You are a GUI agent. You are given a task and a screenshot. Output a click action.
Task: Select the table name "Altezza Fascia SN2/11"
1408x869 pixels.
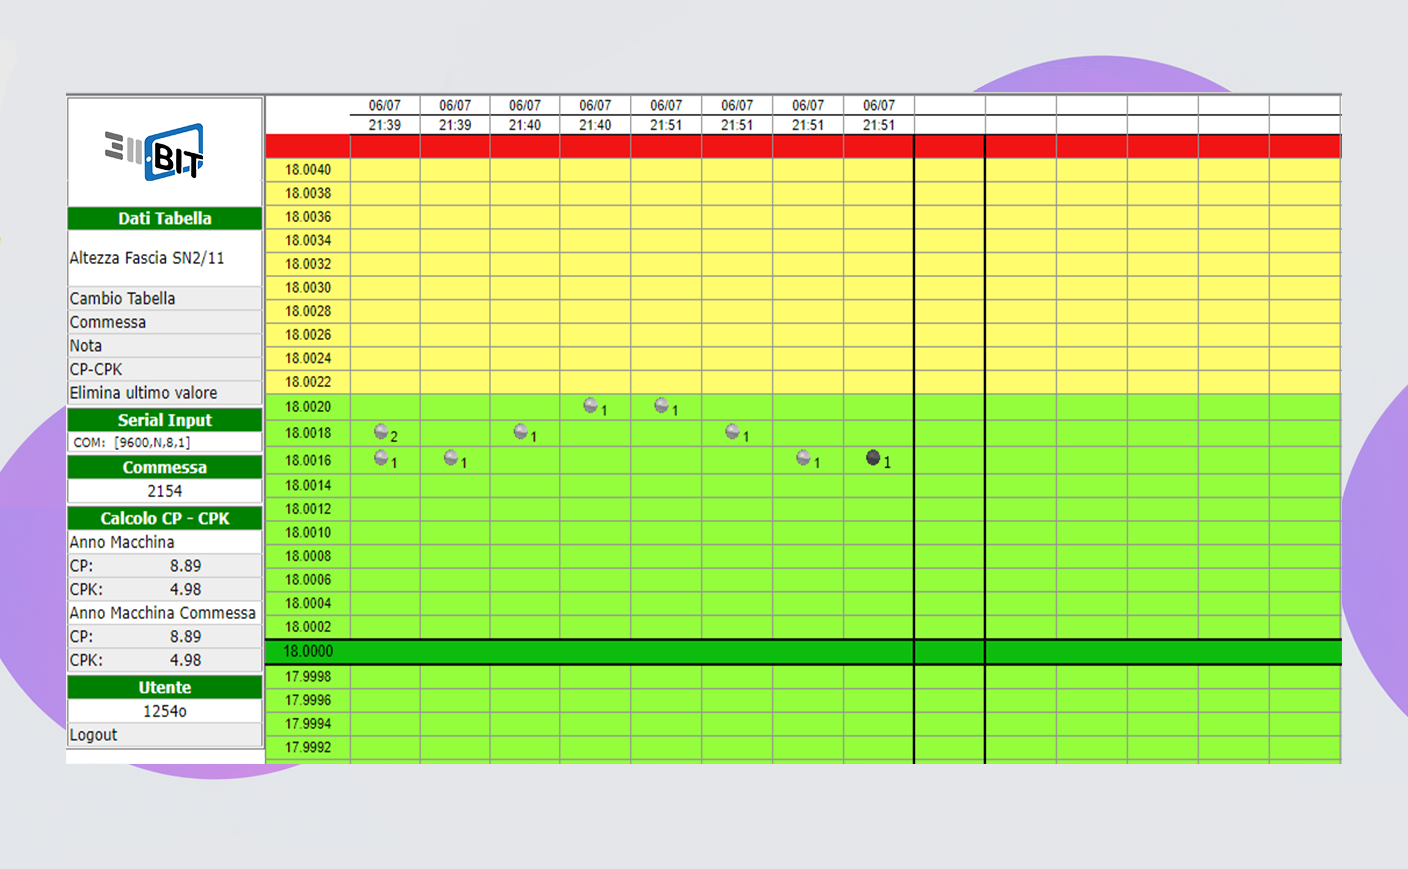coord(147,258)
